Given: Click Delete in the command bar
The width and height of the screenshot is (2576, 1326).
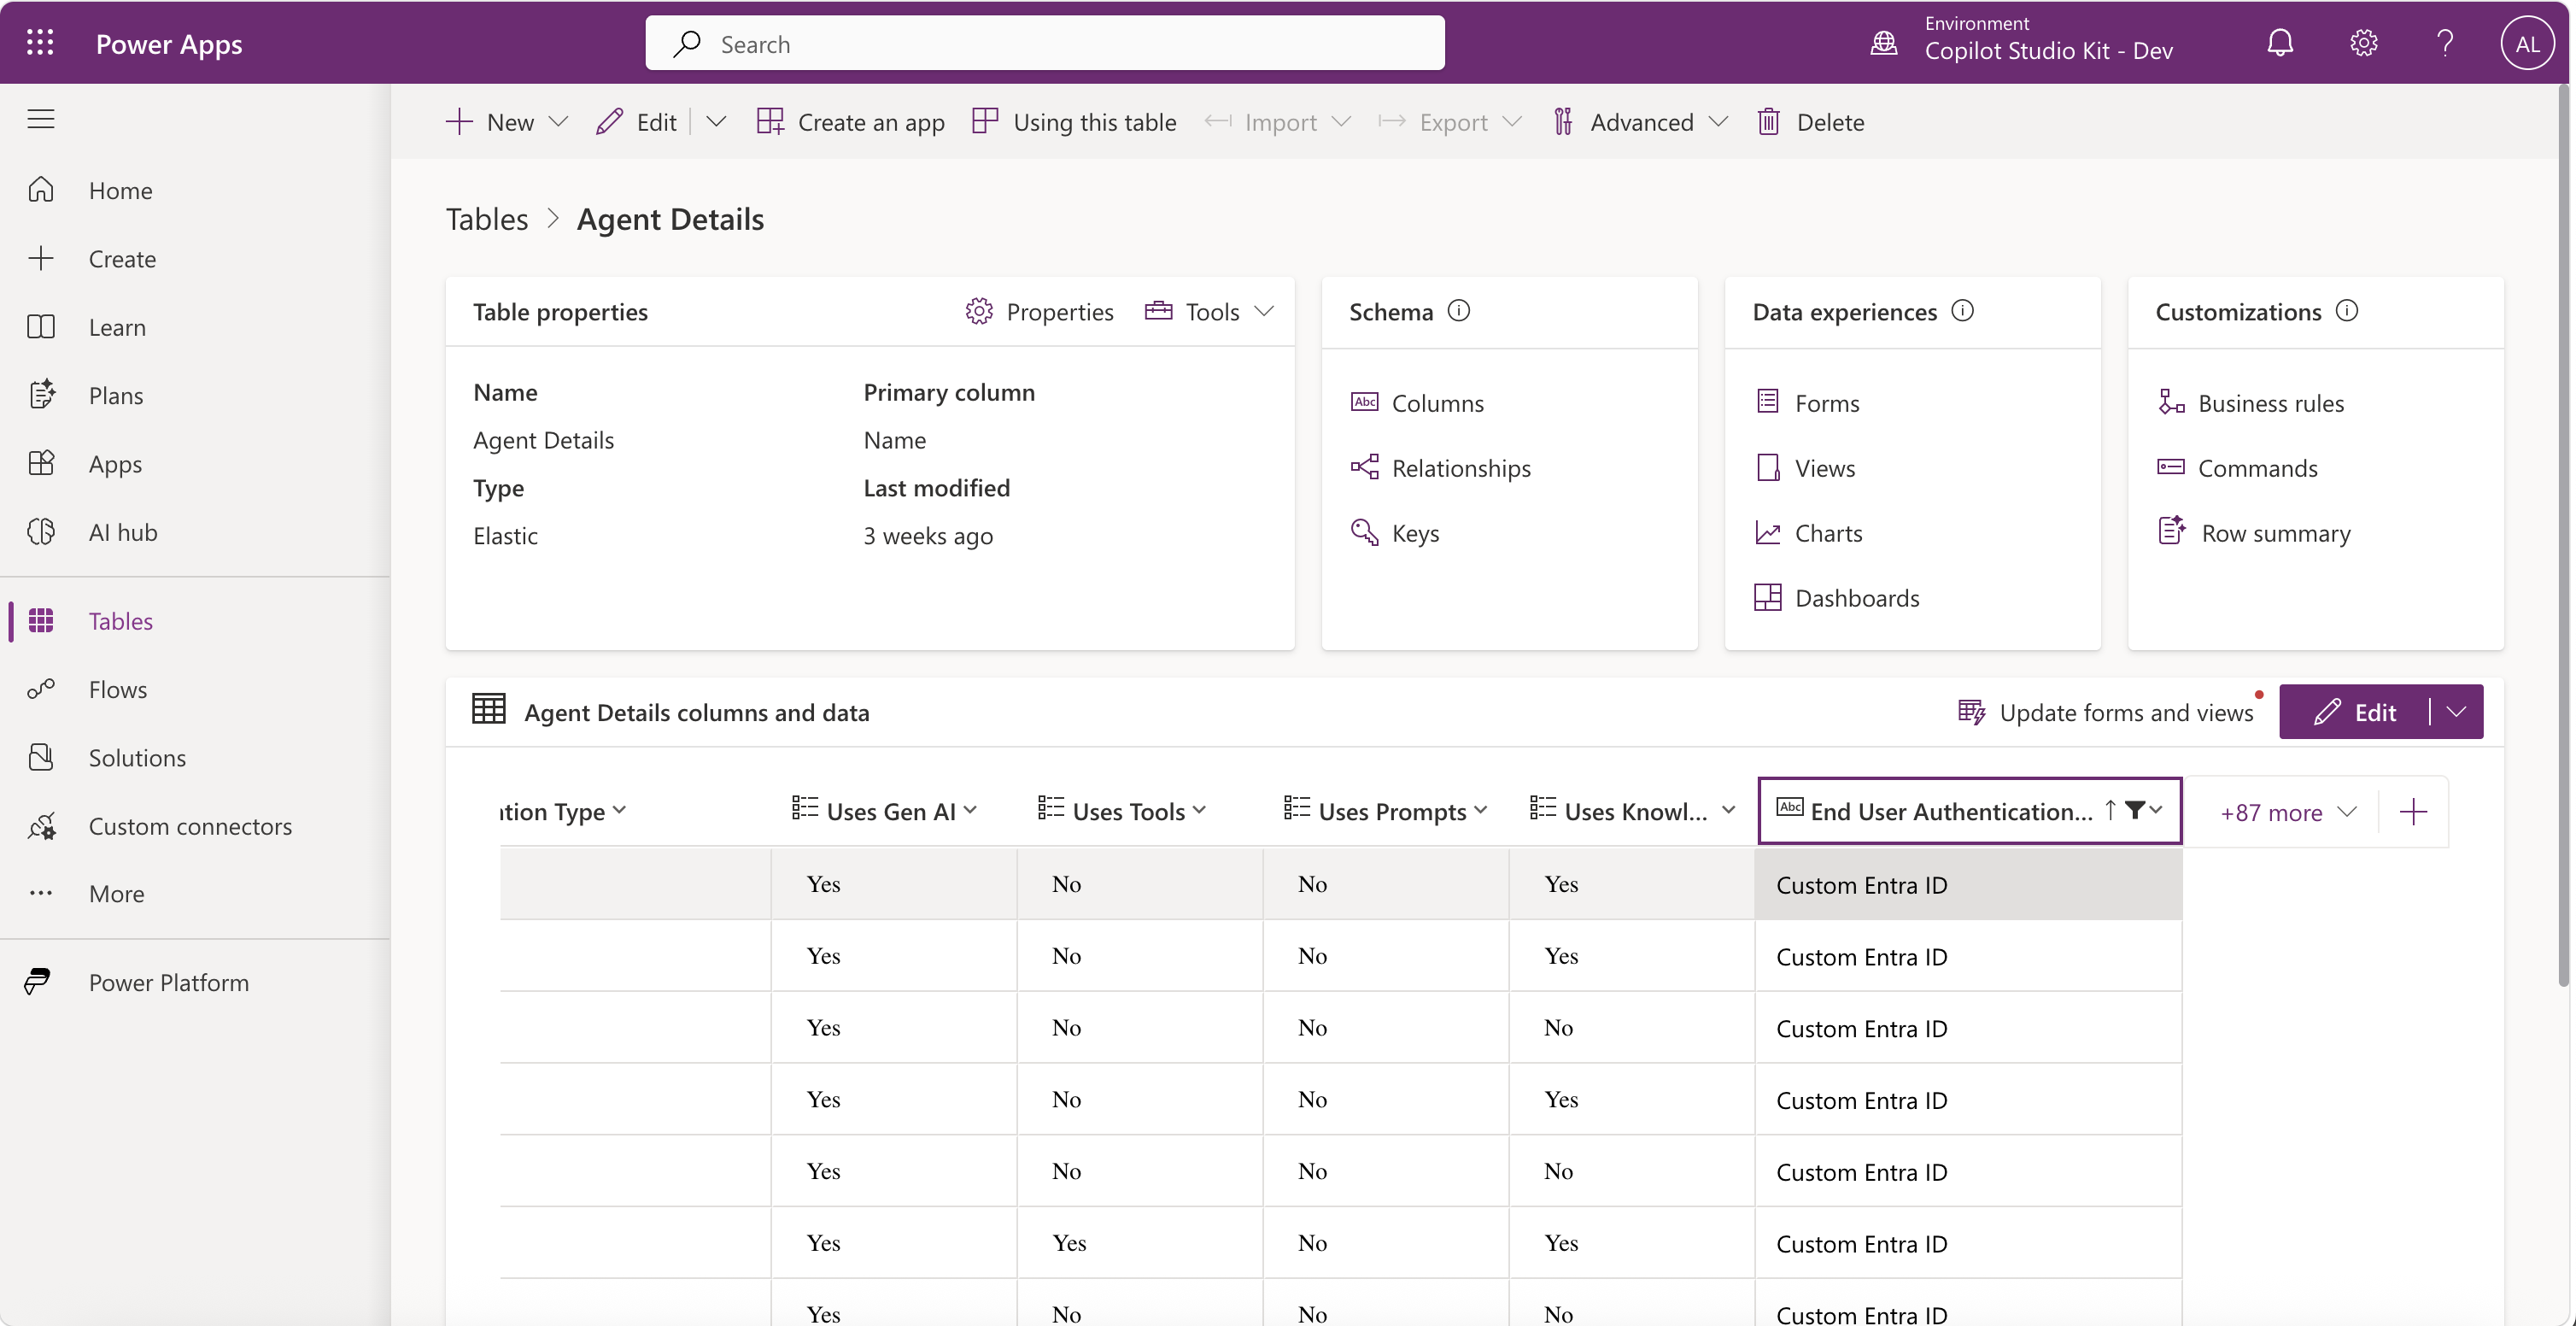Looking at the screenshot, I should (1811, 122).
